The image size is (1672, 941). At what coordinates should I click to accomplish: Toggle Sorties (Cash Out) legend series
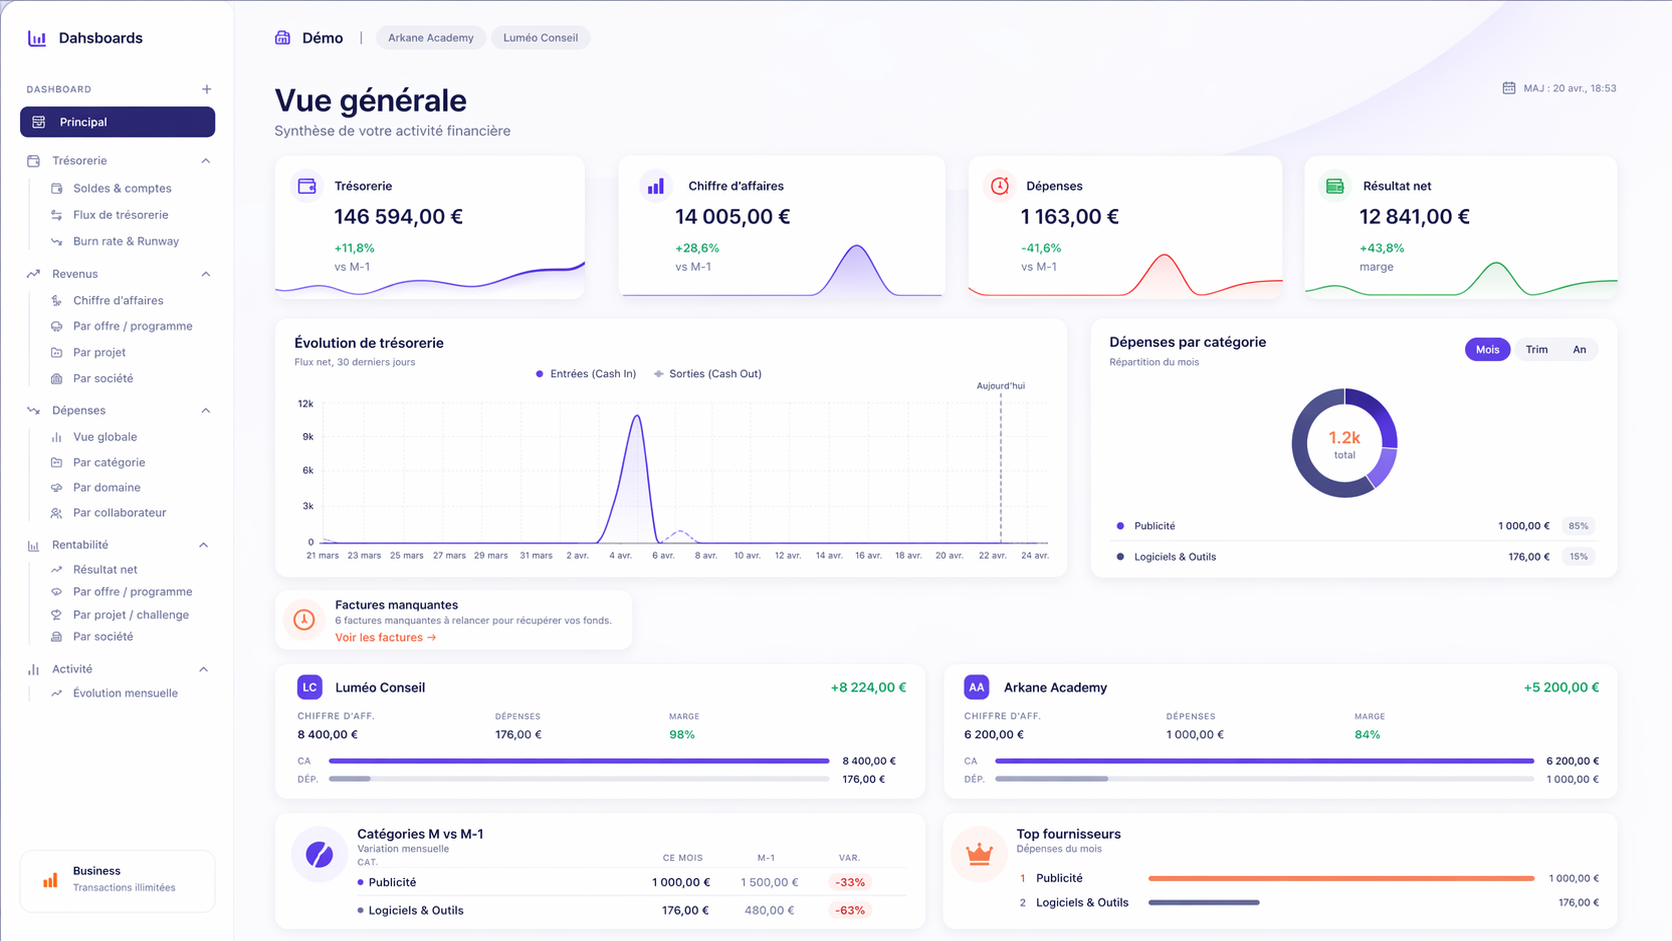coord(708,374)
